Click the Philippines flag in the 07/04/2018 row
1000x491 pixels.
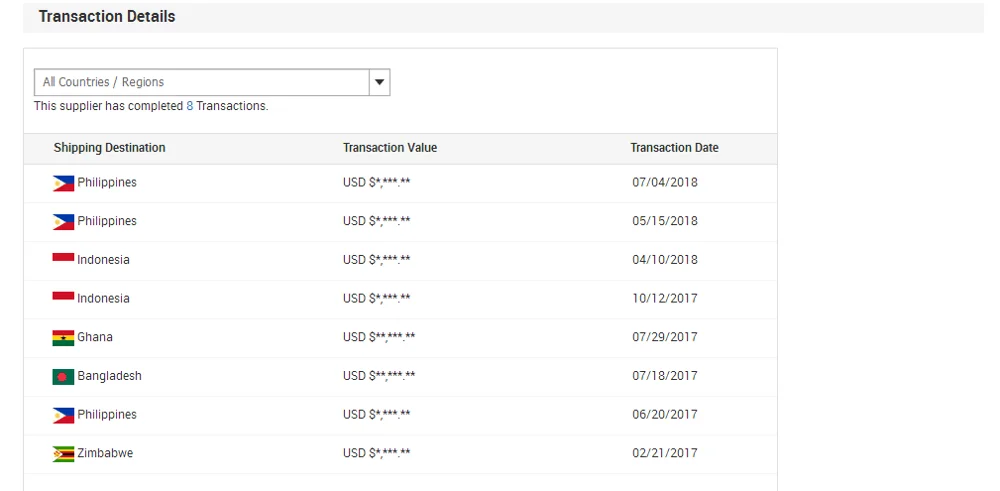point(63,183)
